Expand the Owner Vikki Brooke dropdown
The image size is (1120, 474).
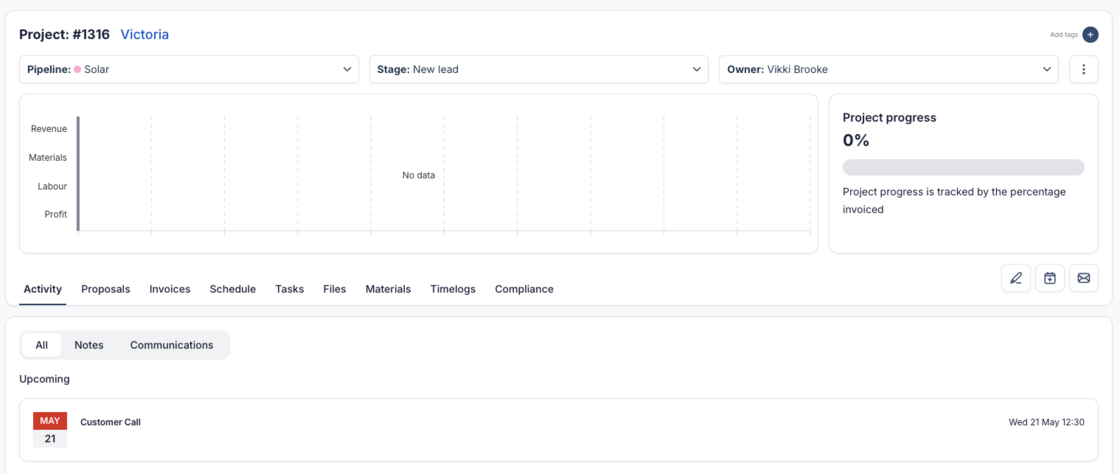[x=888, y=69]
